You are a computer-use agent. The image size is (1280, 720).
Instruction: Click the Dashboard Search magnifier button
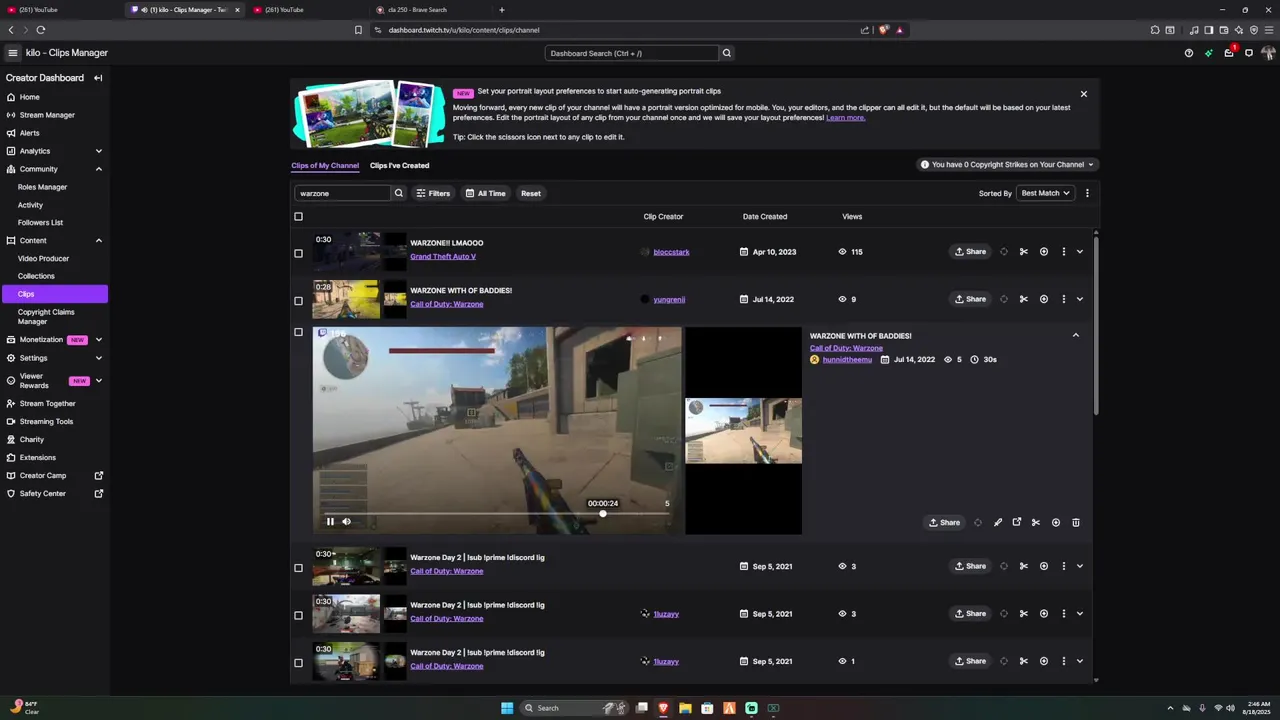pos(727,53)
